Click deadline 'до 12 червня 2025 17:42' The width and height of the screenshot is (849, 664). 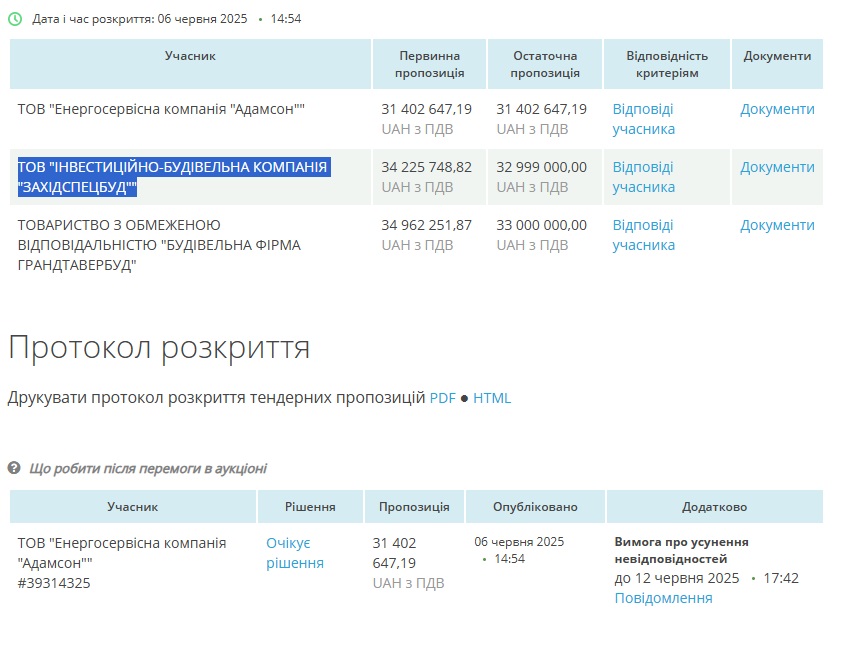pyautogui.click(x=706, y=578)
